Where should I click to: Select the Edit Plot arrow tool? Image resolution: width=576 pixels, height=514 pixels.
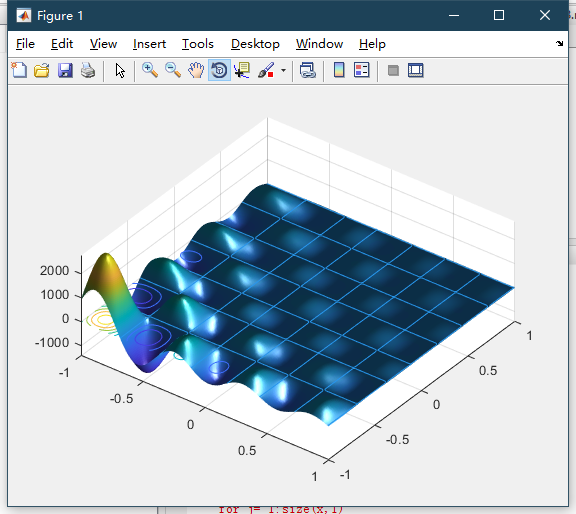120,70
